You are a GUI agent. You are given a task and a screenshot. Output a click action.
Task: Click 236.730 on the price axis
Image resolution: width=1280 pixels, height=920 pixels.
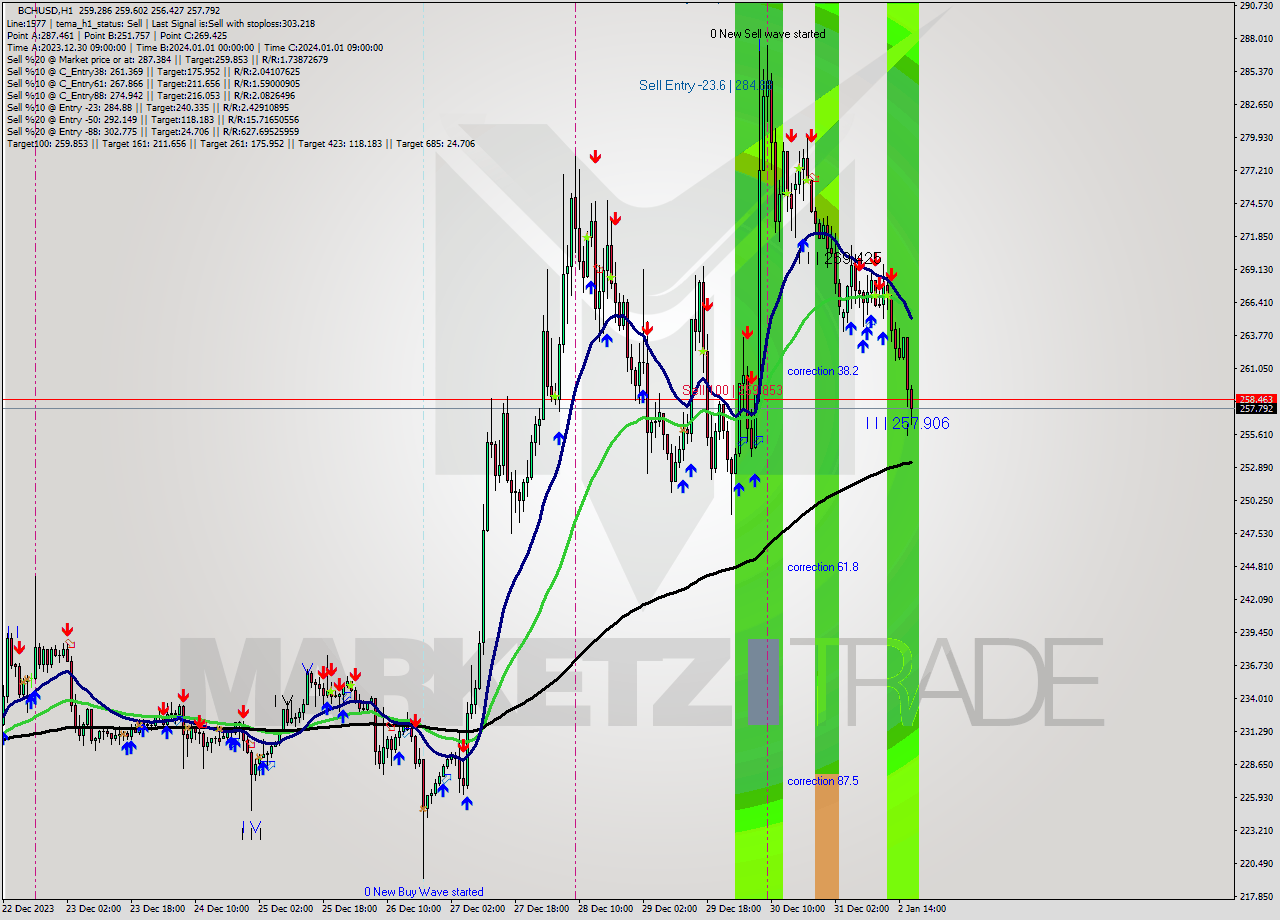[x=1256, y=665]
